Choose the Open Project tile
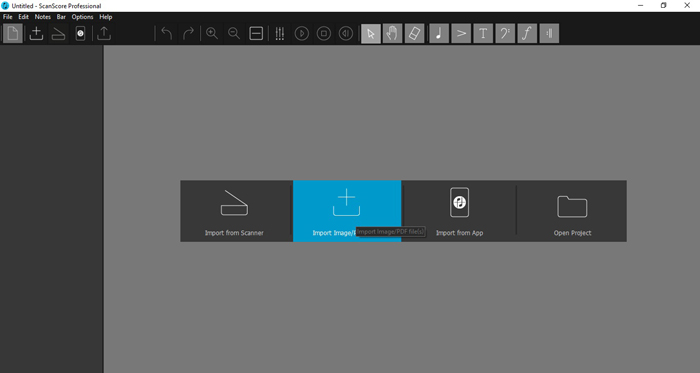Image resolution: width=700 pixels, height=373 pixels. [572, 211]
